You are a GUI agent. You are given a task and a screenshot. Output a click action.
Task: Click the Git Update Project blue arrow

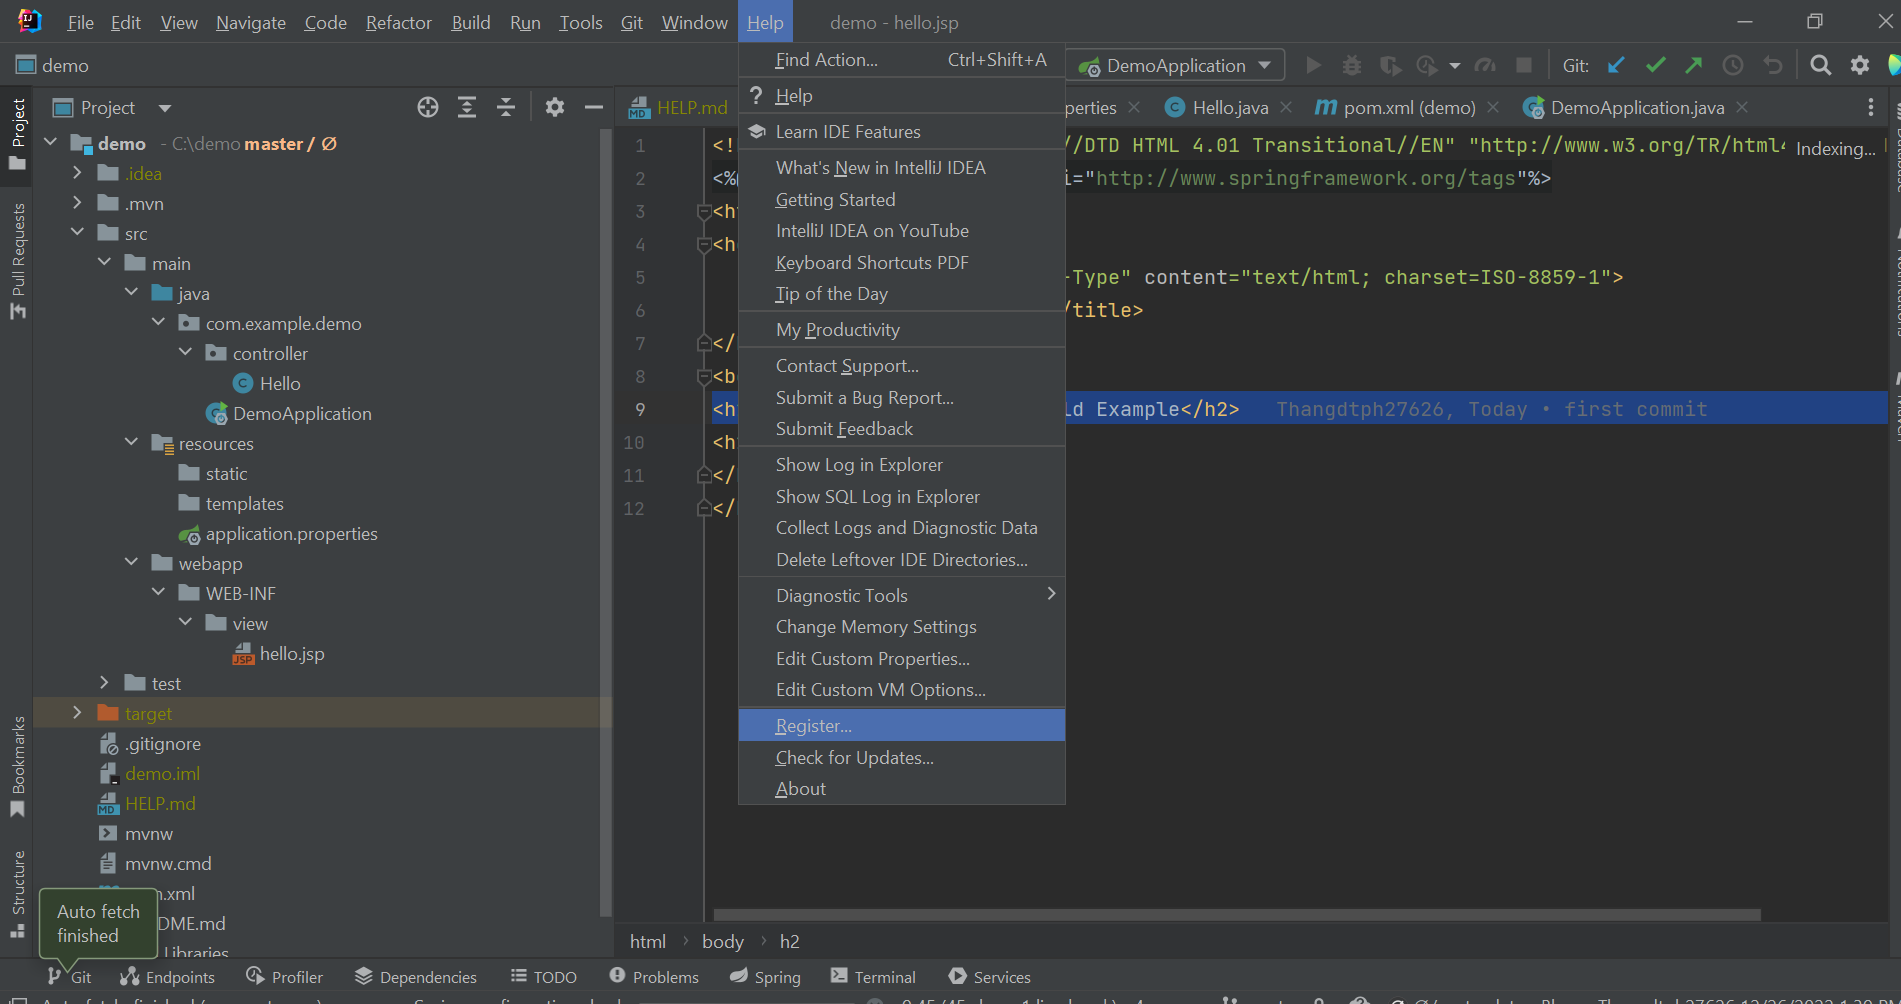click(1616, 65)
